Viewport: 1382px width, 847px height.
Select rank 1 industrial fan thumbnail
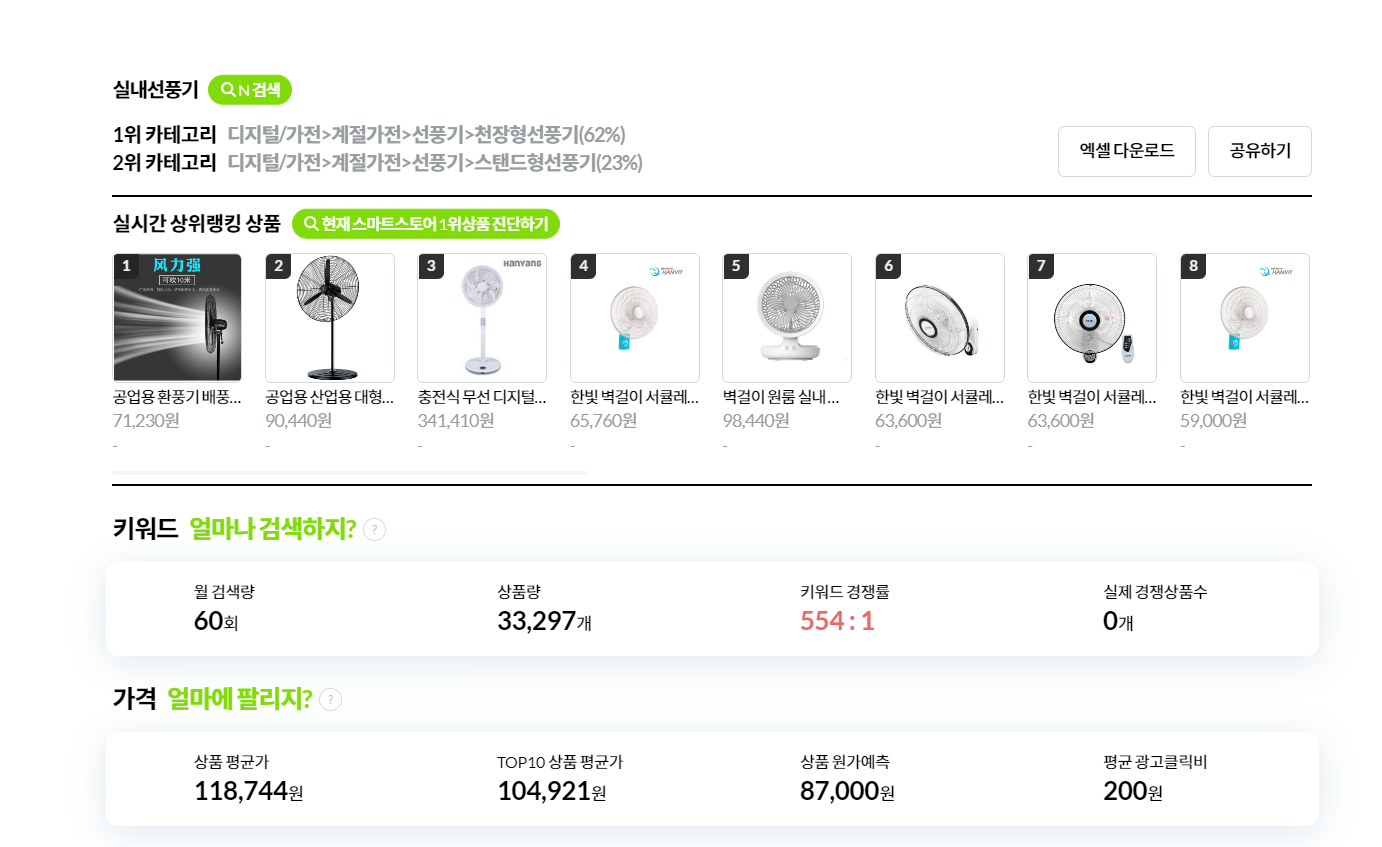tap(177, 318)
